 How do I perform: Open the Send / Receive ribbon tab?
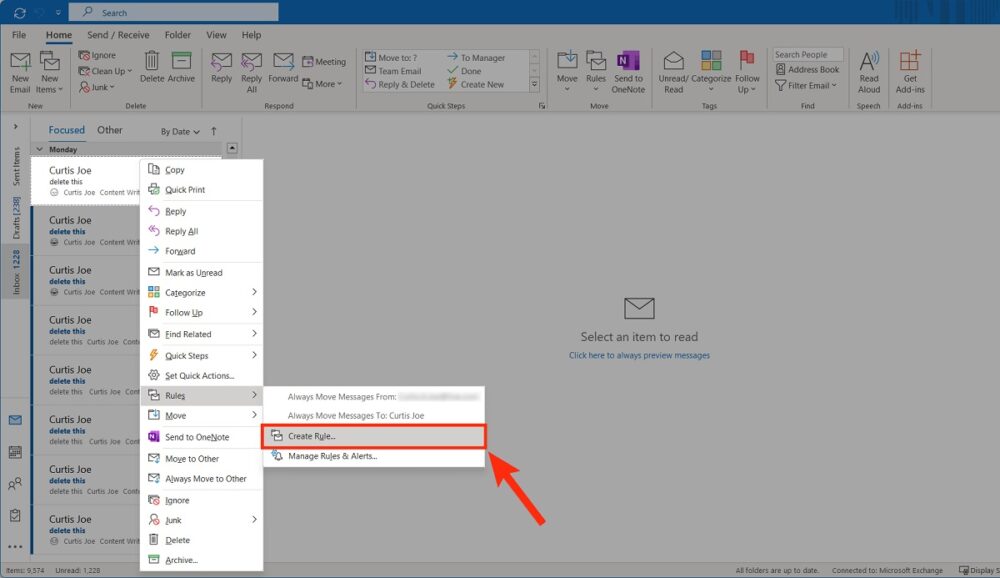coord(118,33)
